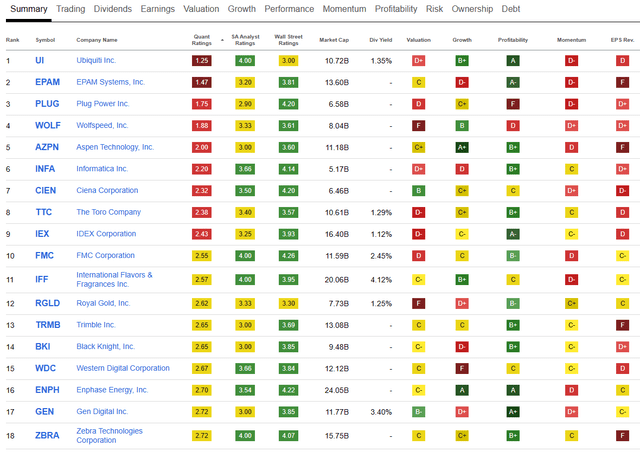This screenshot has height=452, width=640.
Task: Click ENPH's 24.05B market cap value
Action: pos(337,390)
